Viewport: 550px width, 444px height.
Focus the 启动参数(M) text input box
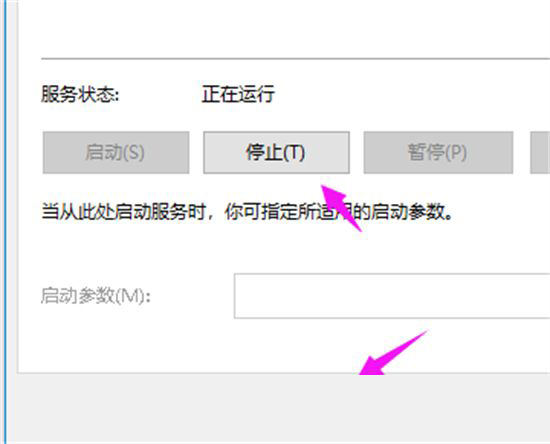pos(392,296)
